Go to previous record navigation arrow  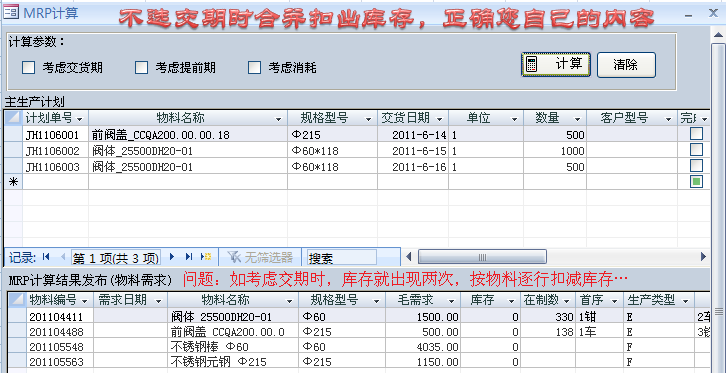(x=63, y=257)
